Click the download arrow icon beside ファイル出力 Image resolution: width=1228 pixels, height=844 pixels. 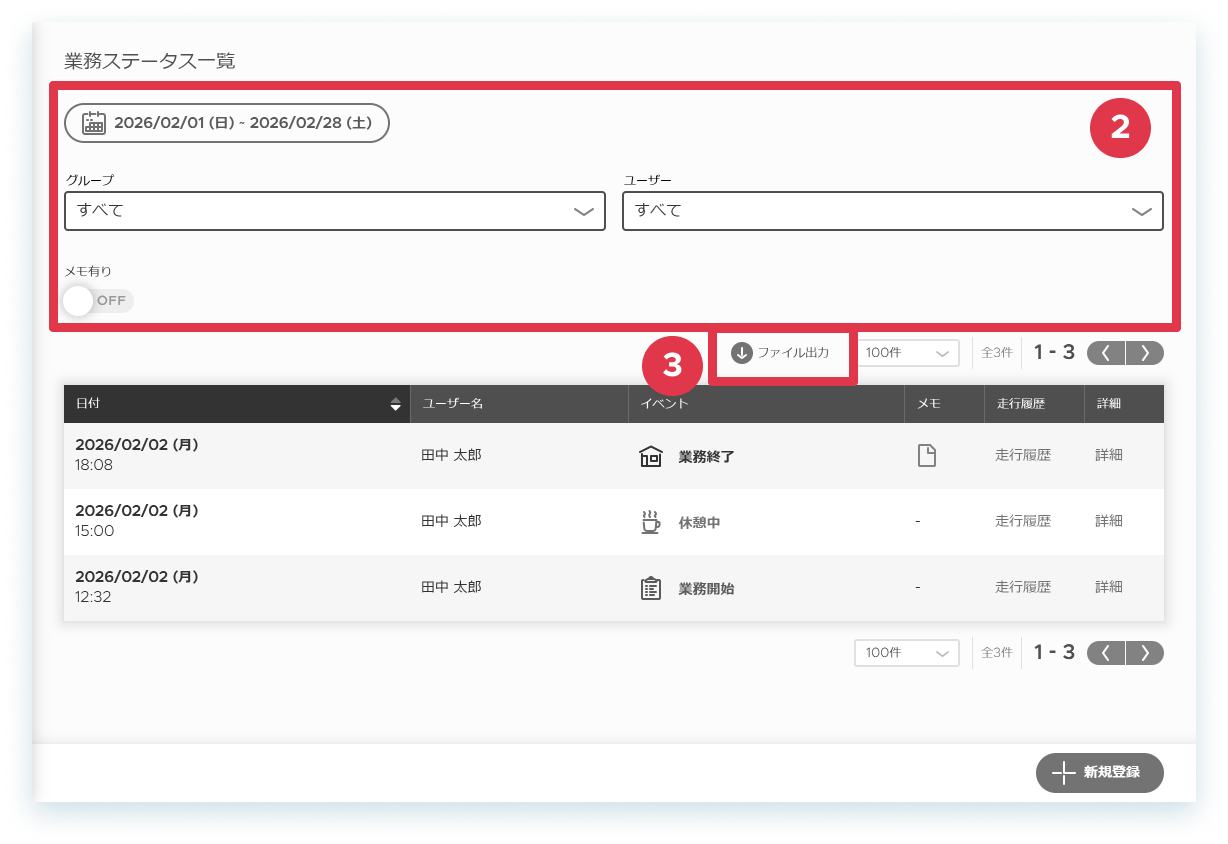pyautogui.click(x=742, y=353)
